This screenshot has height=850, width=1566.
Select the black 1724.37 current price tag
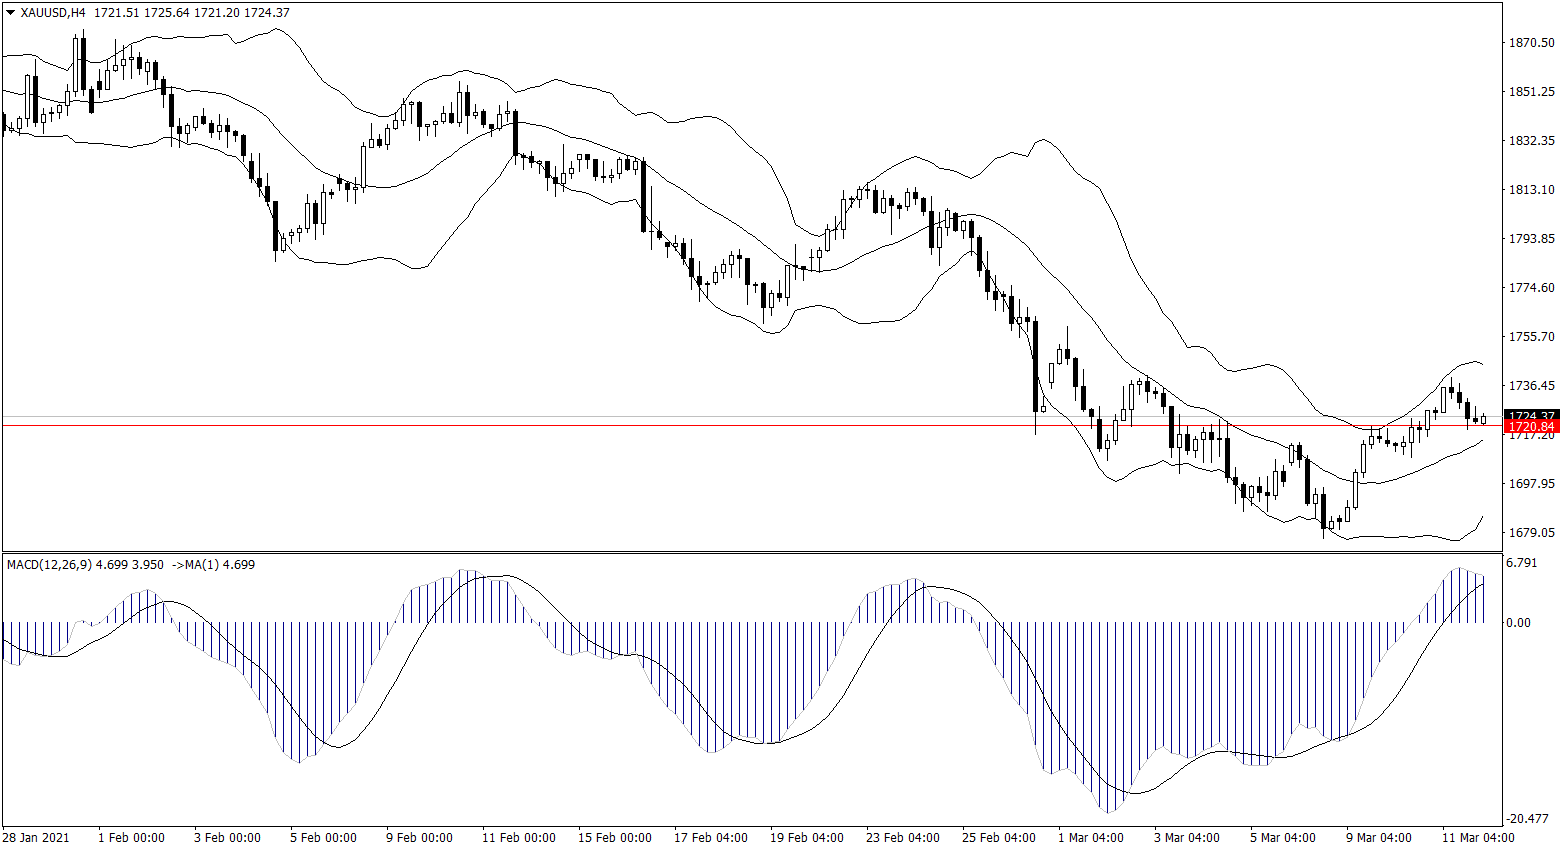[x=1532, y=416]
